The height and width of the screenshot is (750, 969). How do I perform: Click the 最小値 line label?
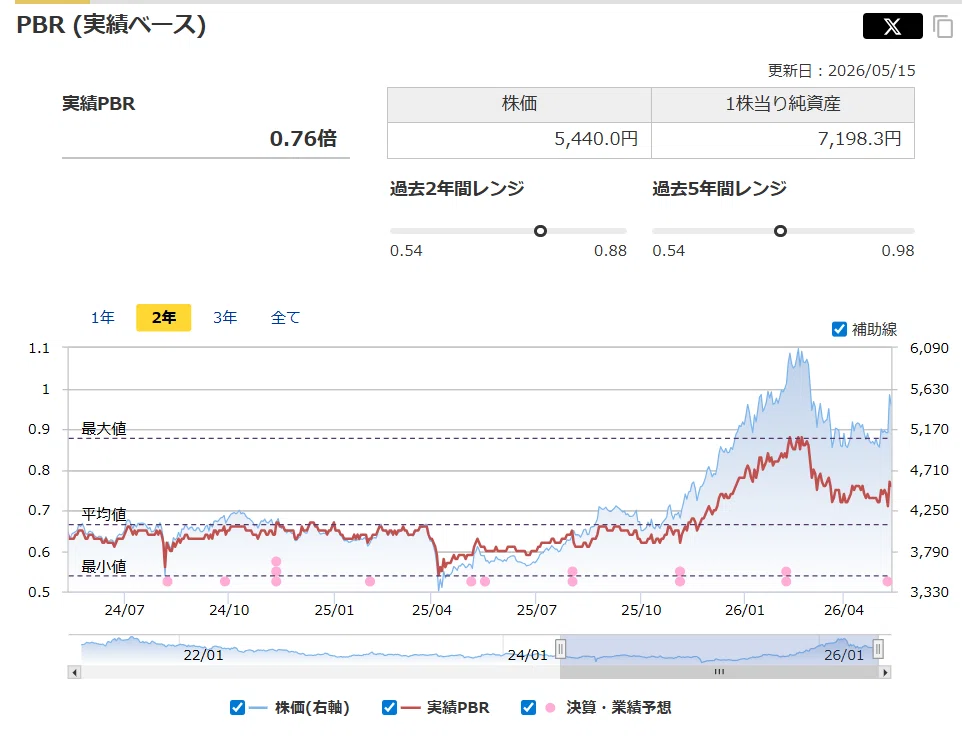104,567
